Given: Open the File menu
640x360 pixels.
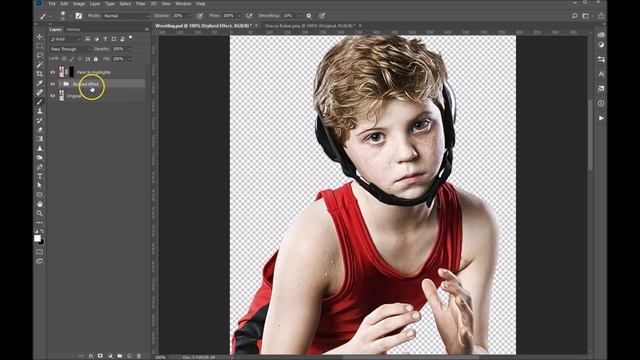Looking at the screenshot, I should click(52, 4).
